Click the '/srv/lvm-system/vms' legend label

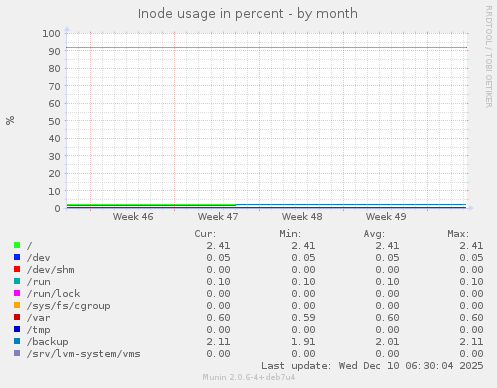(x=84, y=354)
